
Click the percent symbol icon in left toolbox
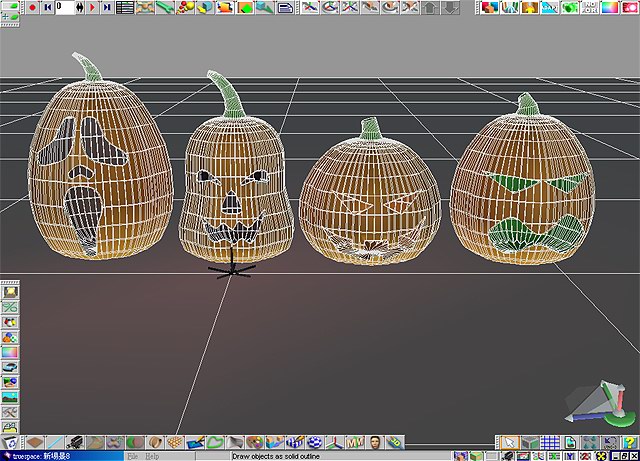click(10, 309)
